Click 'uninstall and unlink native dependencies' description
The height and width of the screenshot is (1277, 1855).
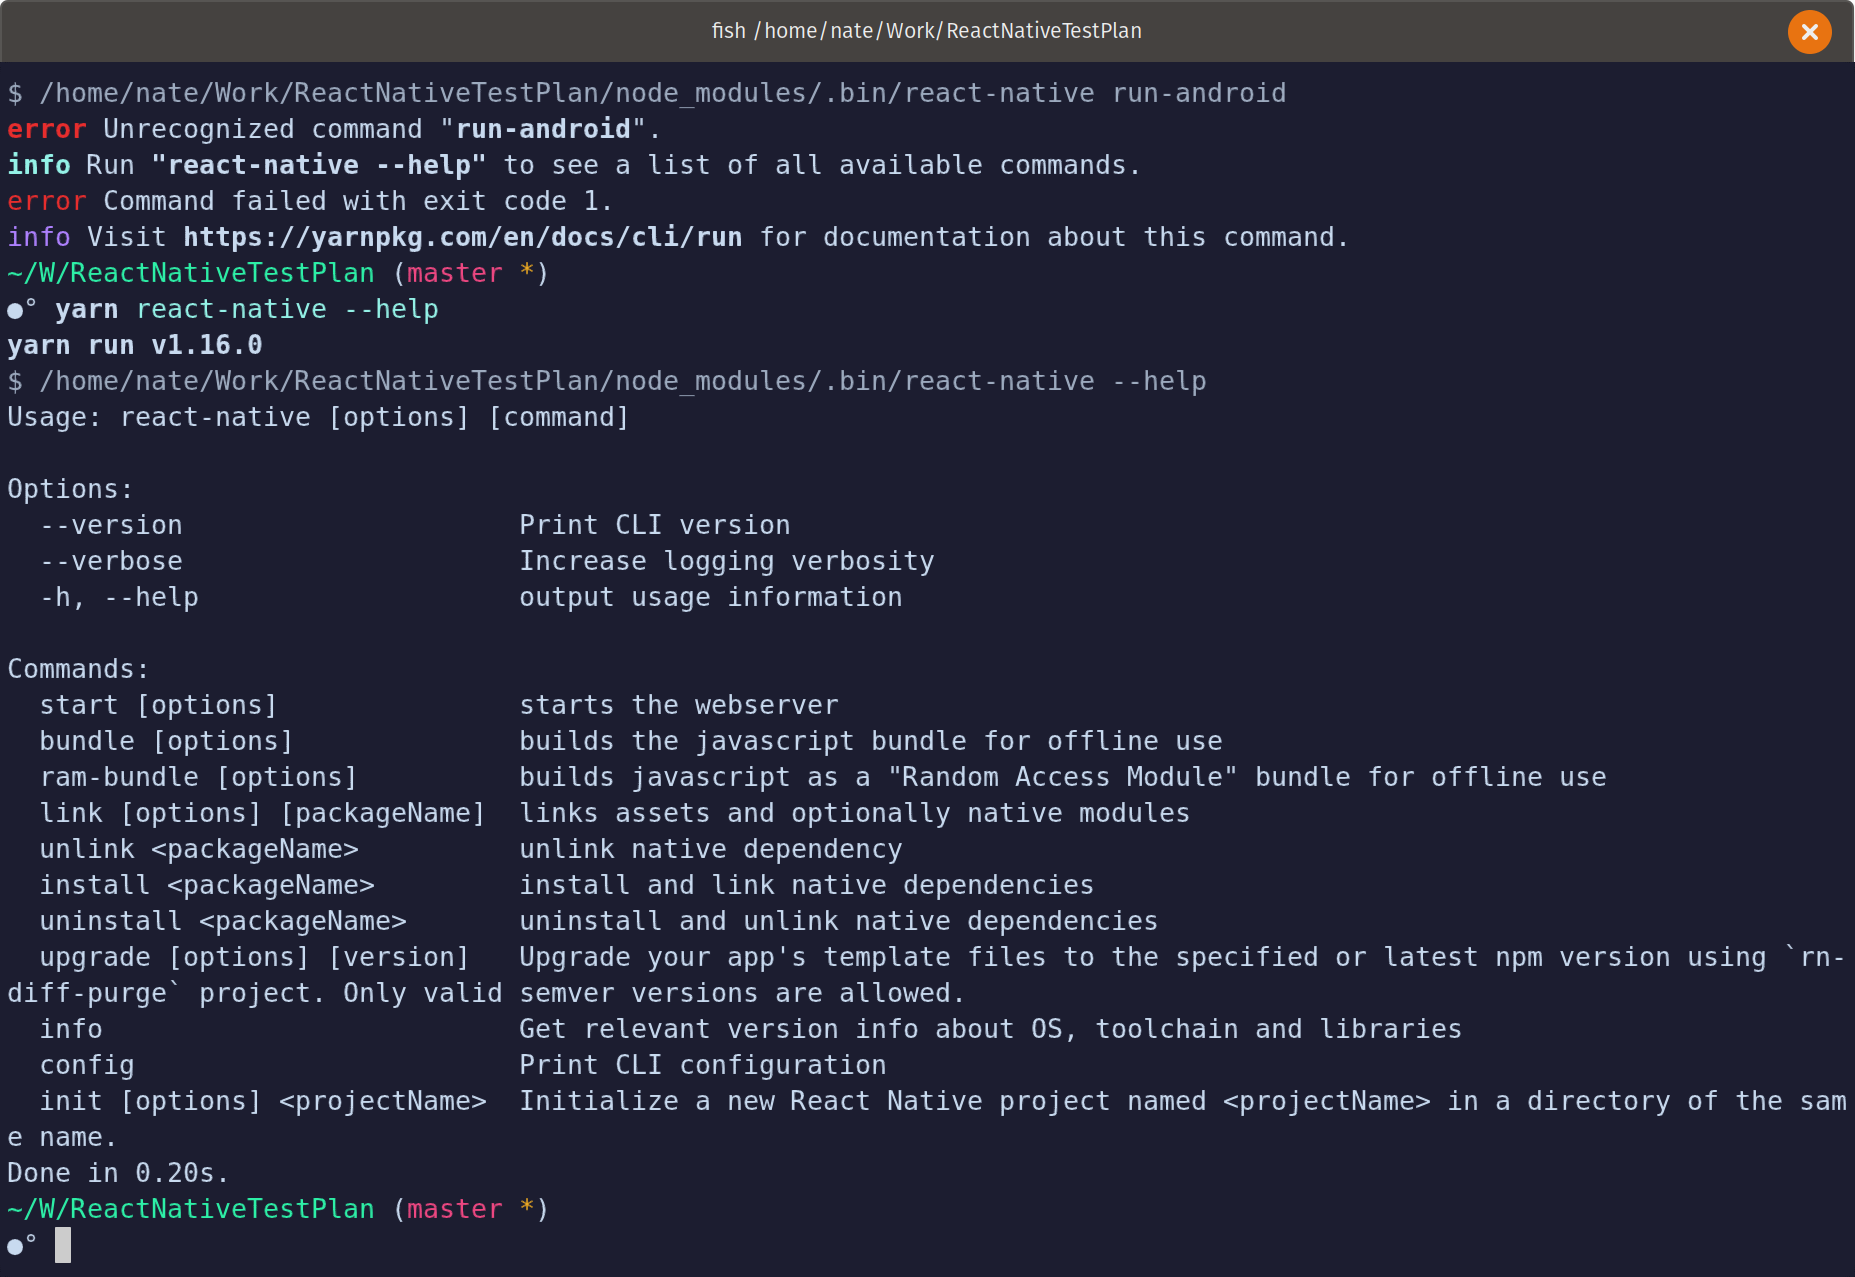click(839, 921)
